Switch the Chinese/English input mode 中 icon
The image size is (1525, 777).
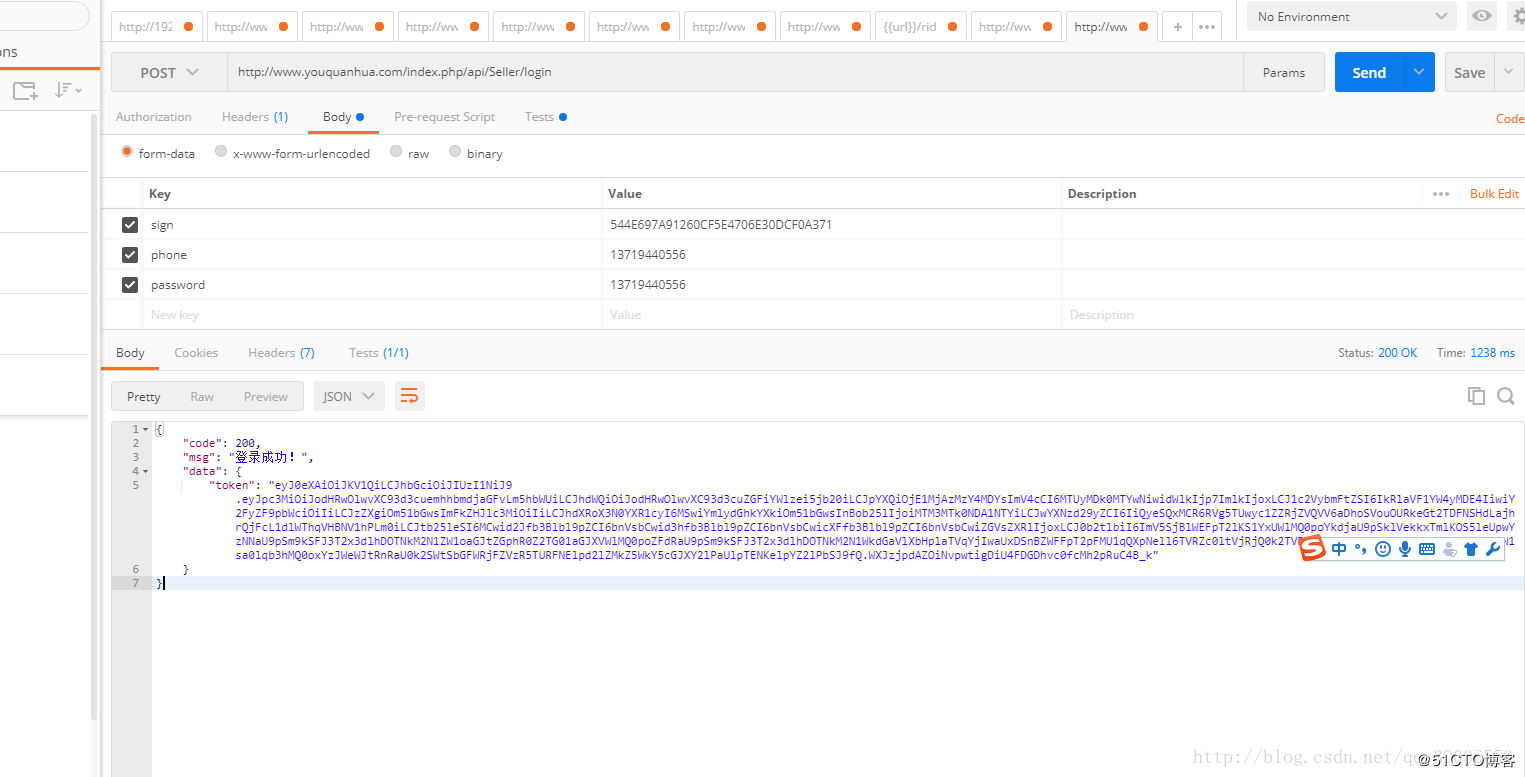click(x=1339, y=548)
